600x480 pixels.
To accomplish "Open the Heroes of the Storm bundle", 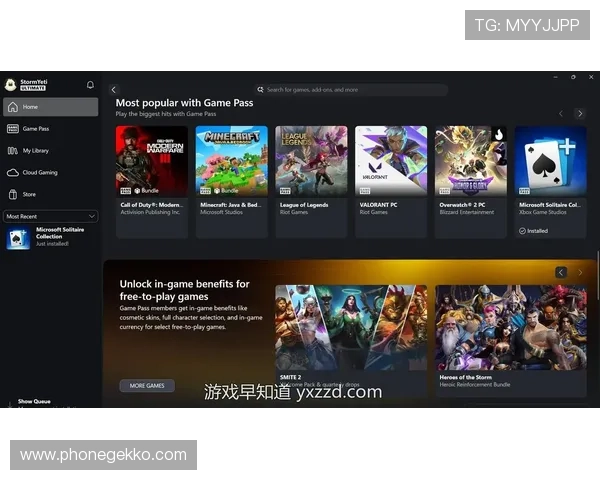I will point(511,341).
